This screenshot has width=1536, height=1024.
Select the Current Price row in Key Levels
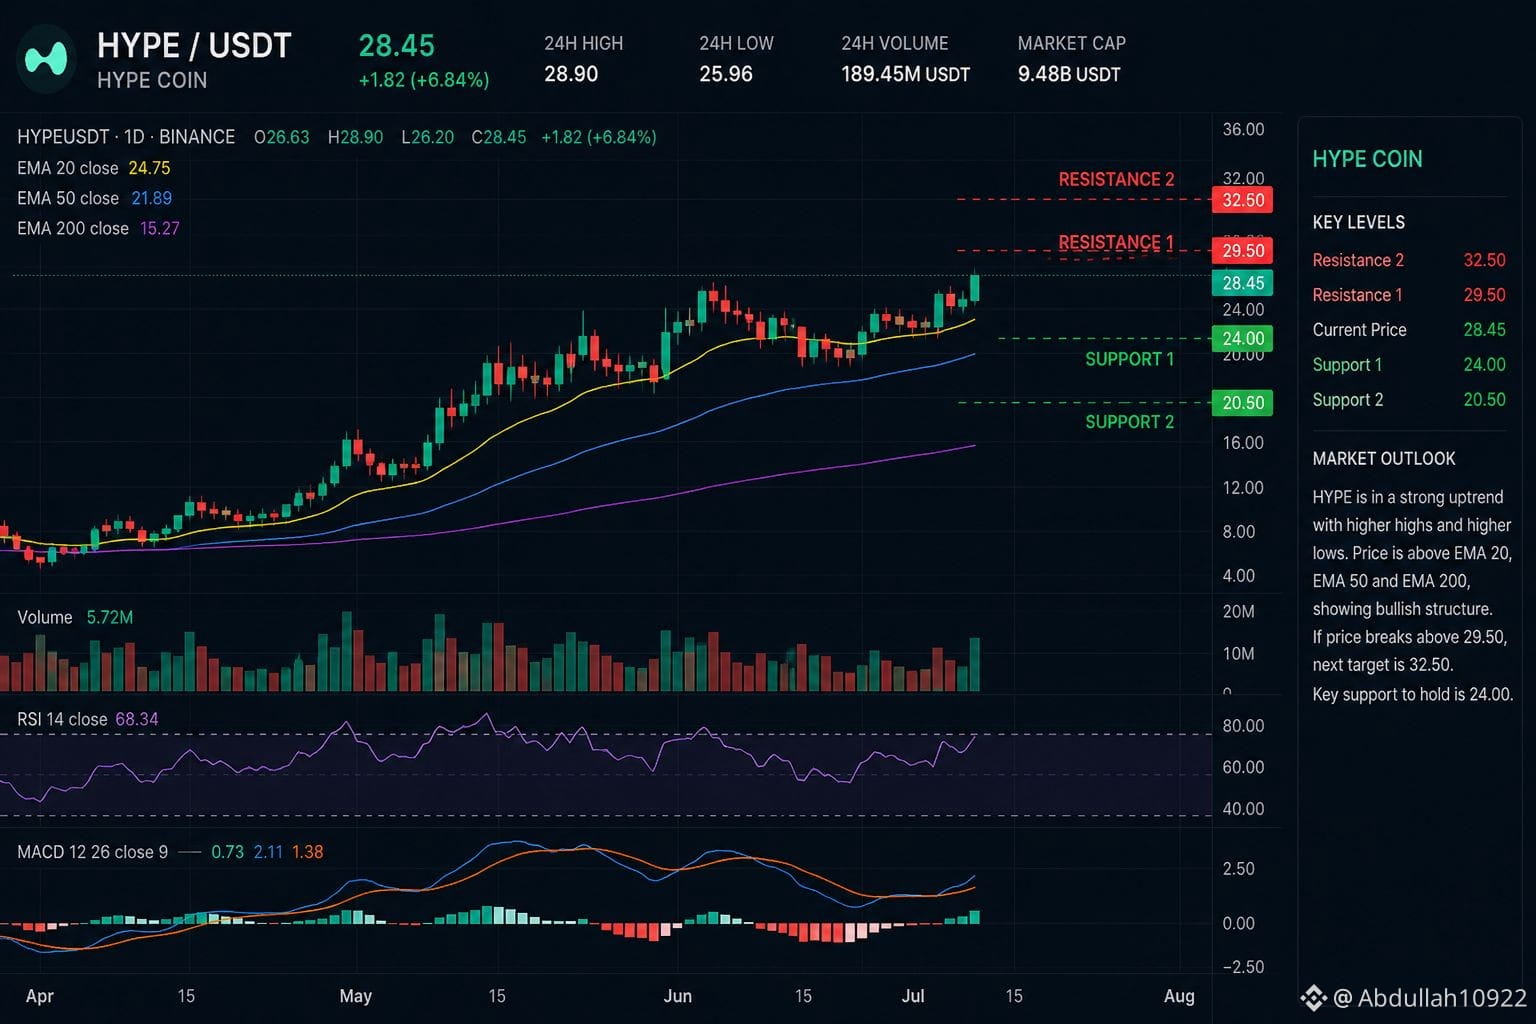pyautogui.click(x=1409, y=330)
